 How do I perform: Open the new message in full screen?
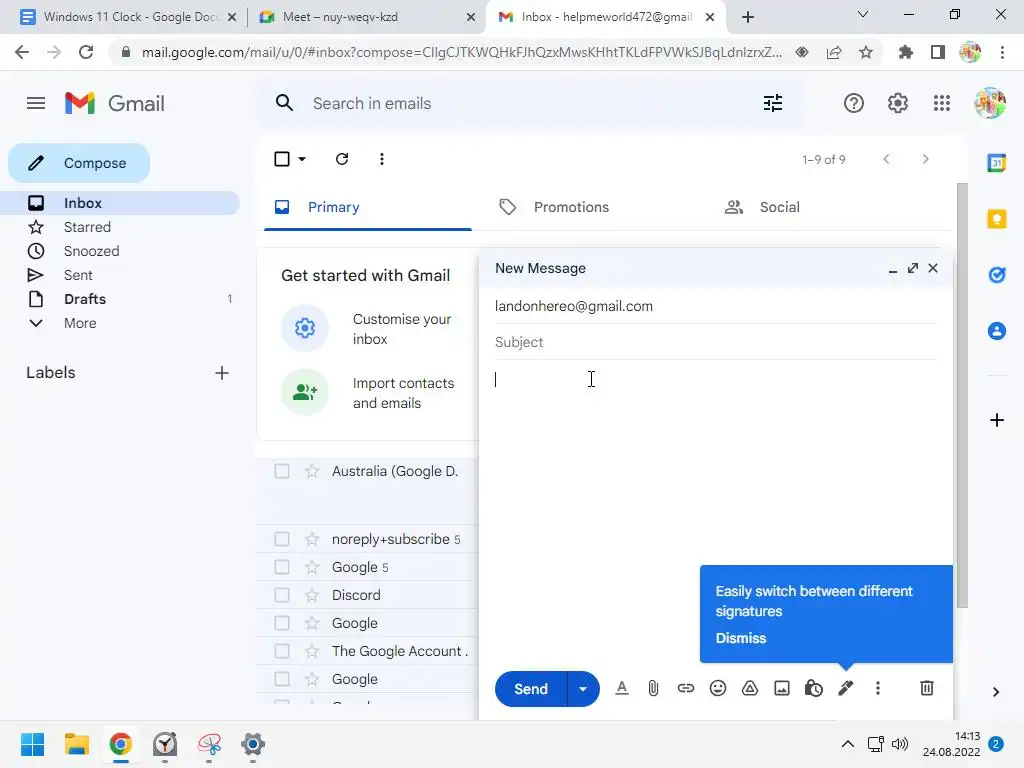(913, 268)
